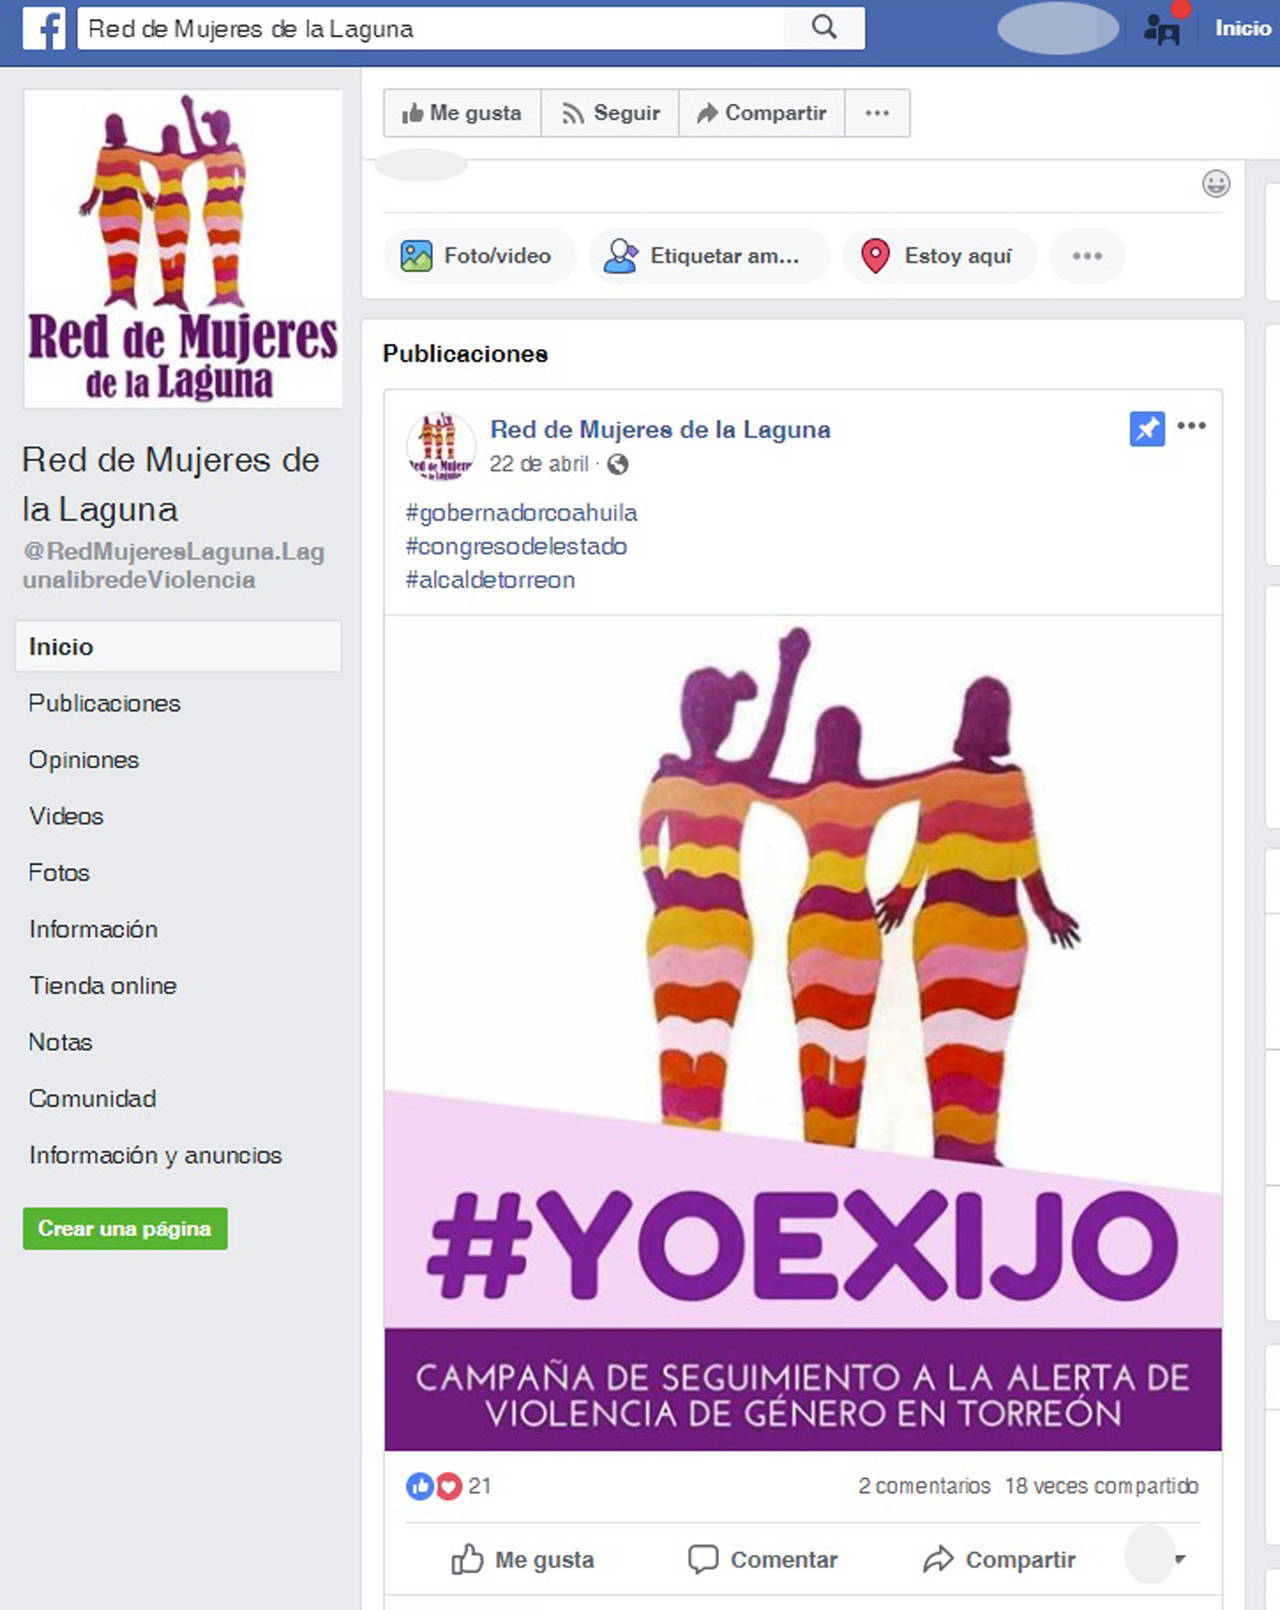The height and width of the screenshot is (1610, 1280).
Task: Click the pinned post pin icon
Action: point(1147,429)
